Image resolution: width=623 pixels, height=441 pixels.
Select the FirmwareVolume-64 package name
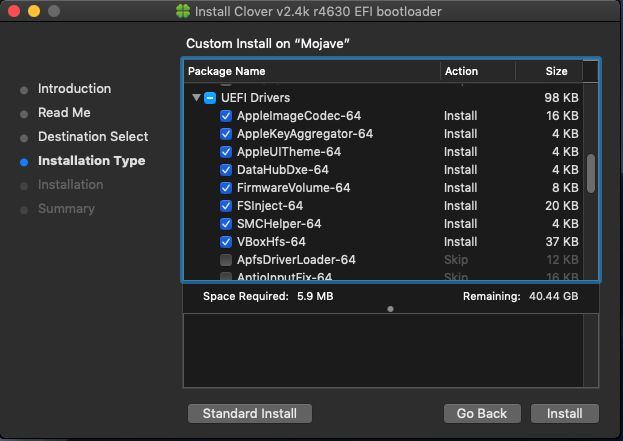(x=294, y=188)
